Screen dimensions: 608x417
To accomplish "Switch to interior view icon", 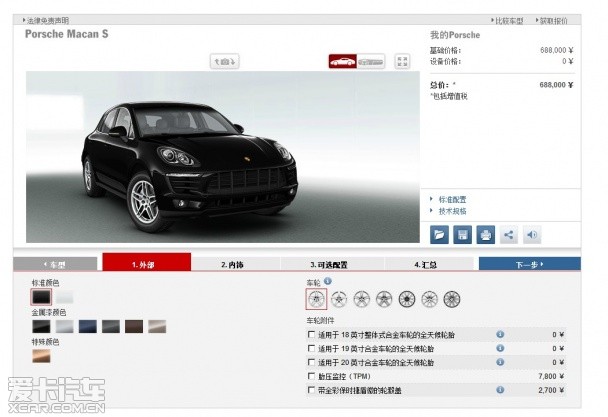I will coord(371,61).
